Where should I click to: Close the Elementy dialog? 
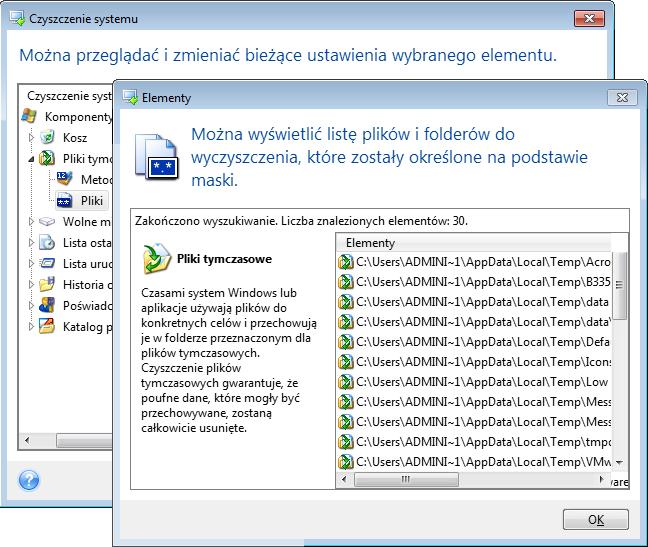(x=622, y=98)
